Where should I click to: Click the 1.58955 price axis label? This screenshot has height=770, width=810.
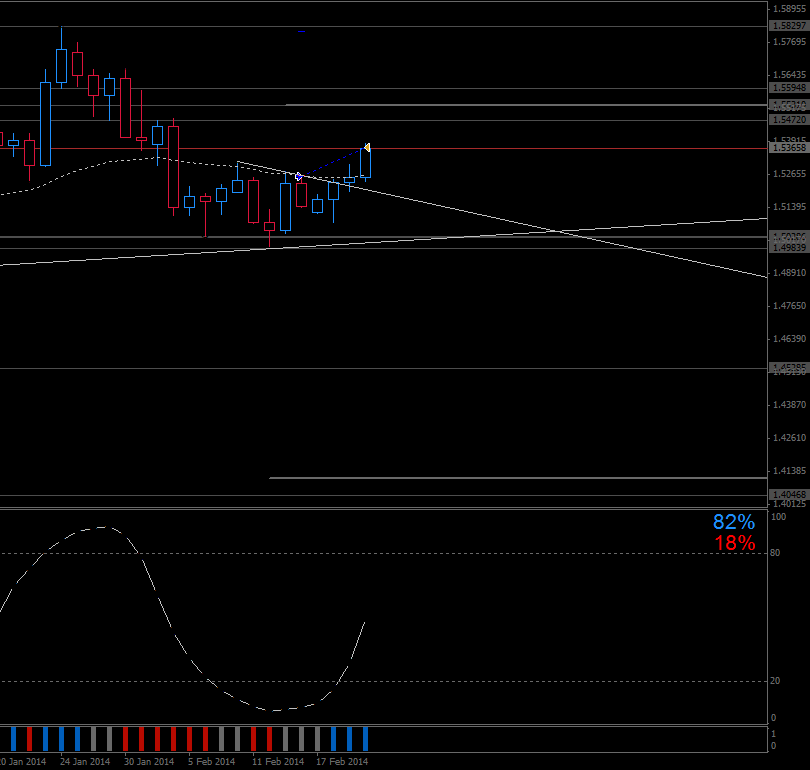pyautogui.click(x=789, y=9)
